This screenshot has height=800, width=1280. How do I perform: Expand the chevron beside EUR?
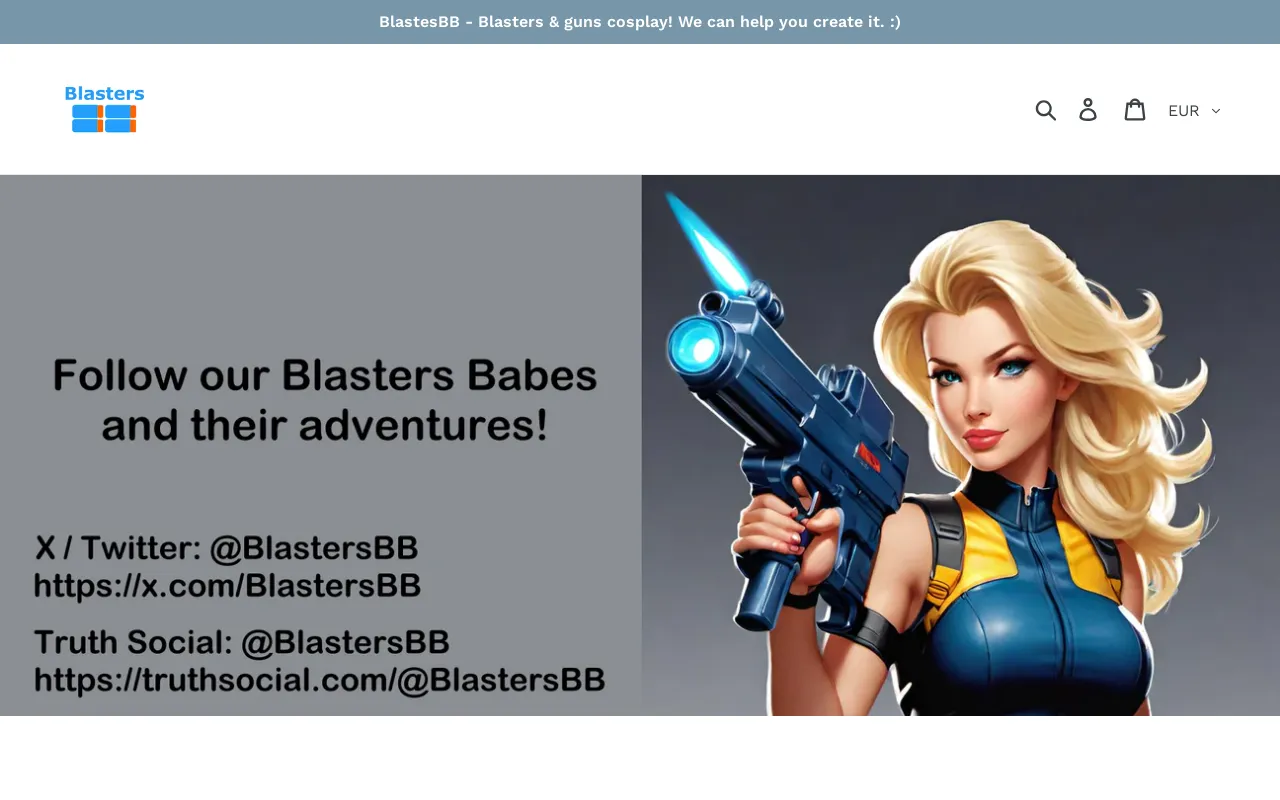(1216, 111)
